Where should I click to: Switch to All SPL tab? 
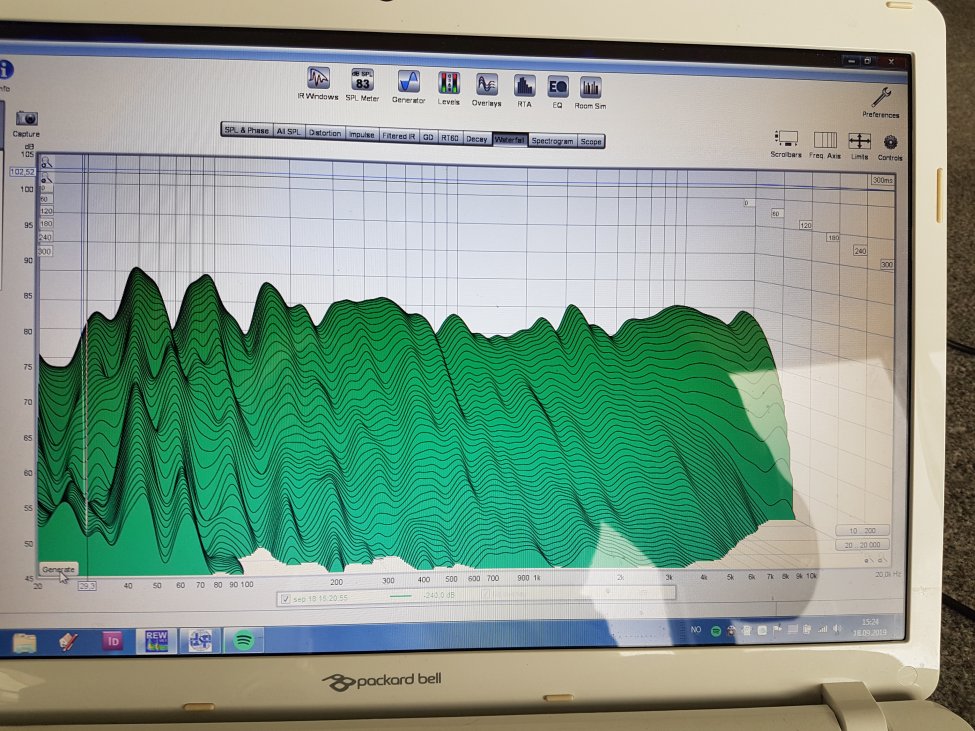tap(289, 132)
